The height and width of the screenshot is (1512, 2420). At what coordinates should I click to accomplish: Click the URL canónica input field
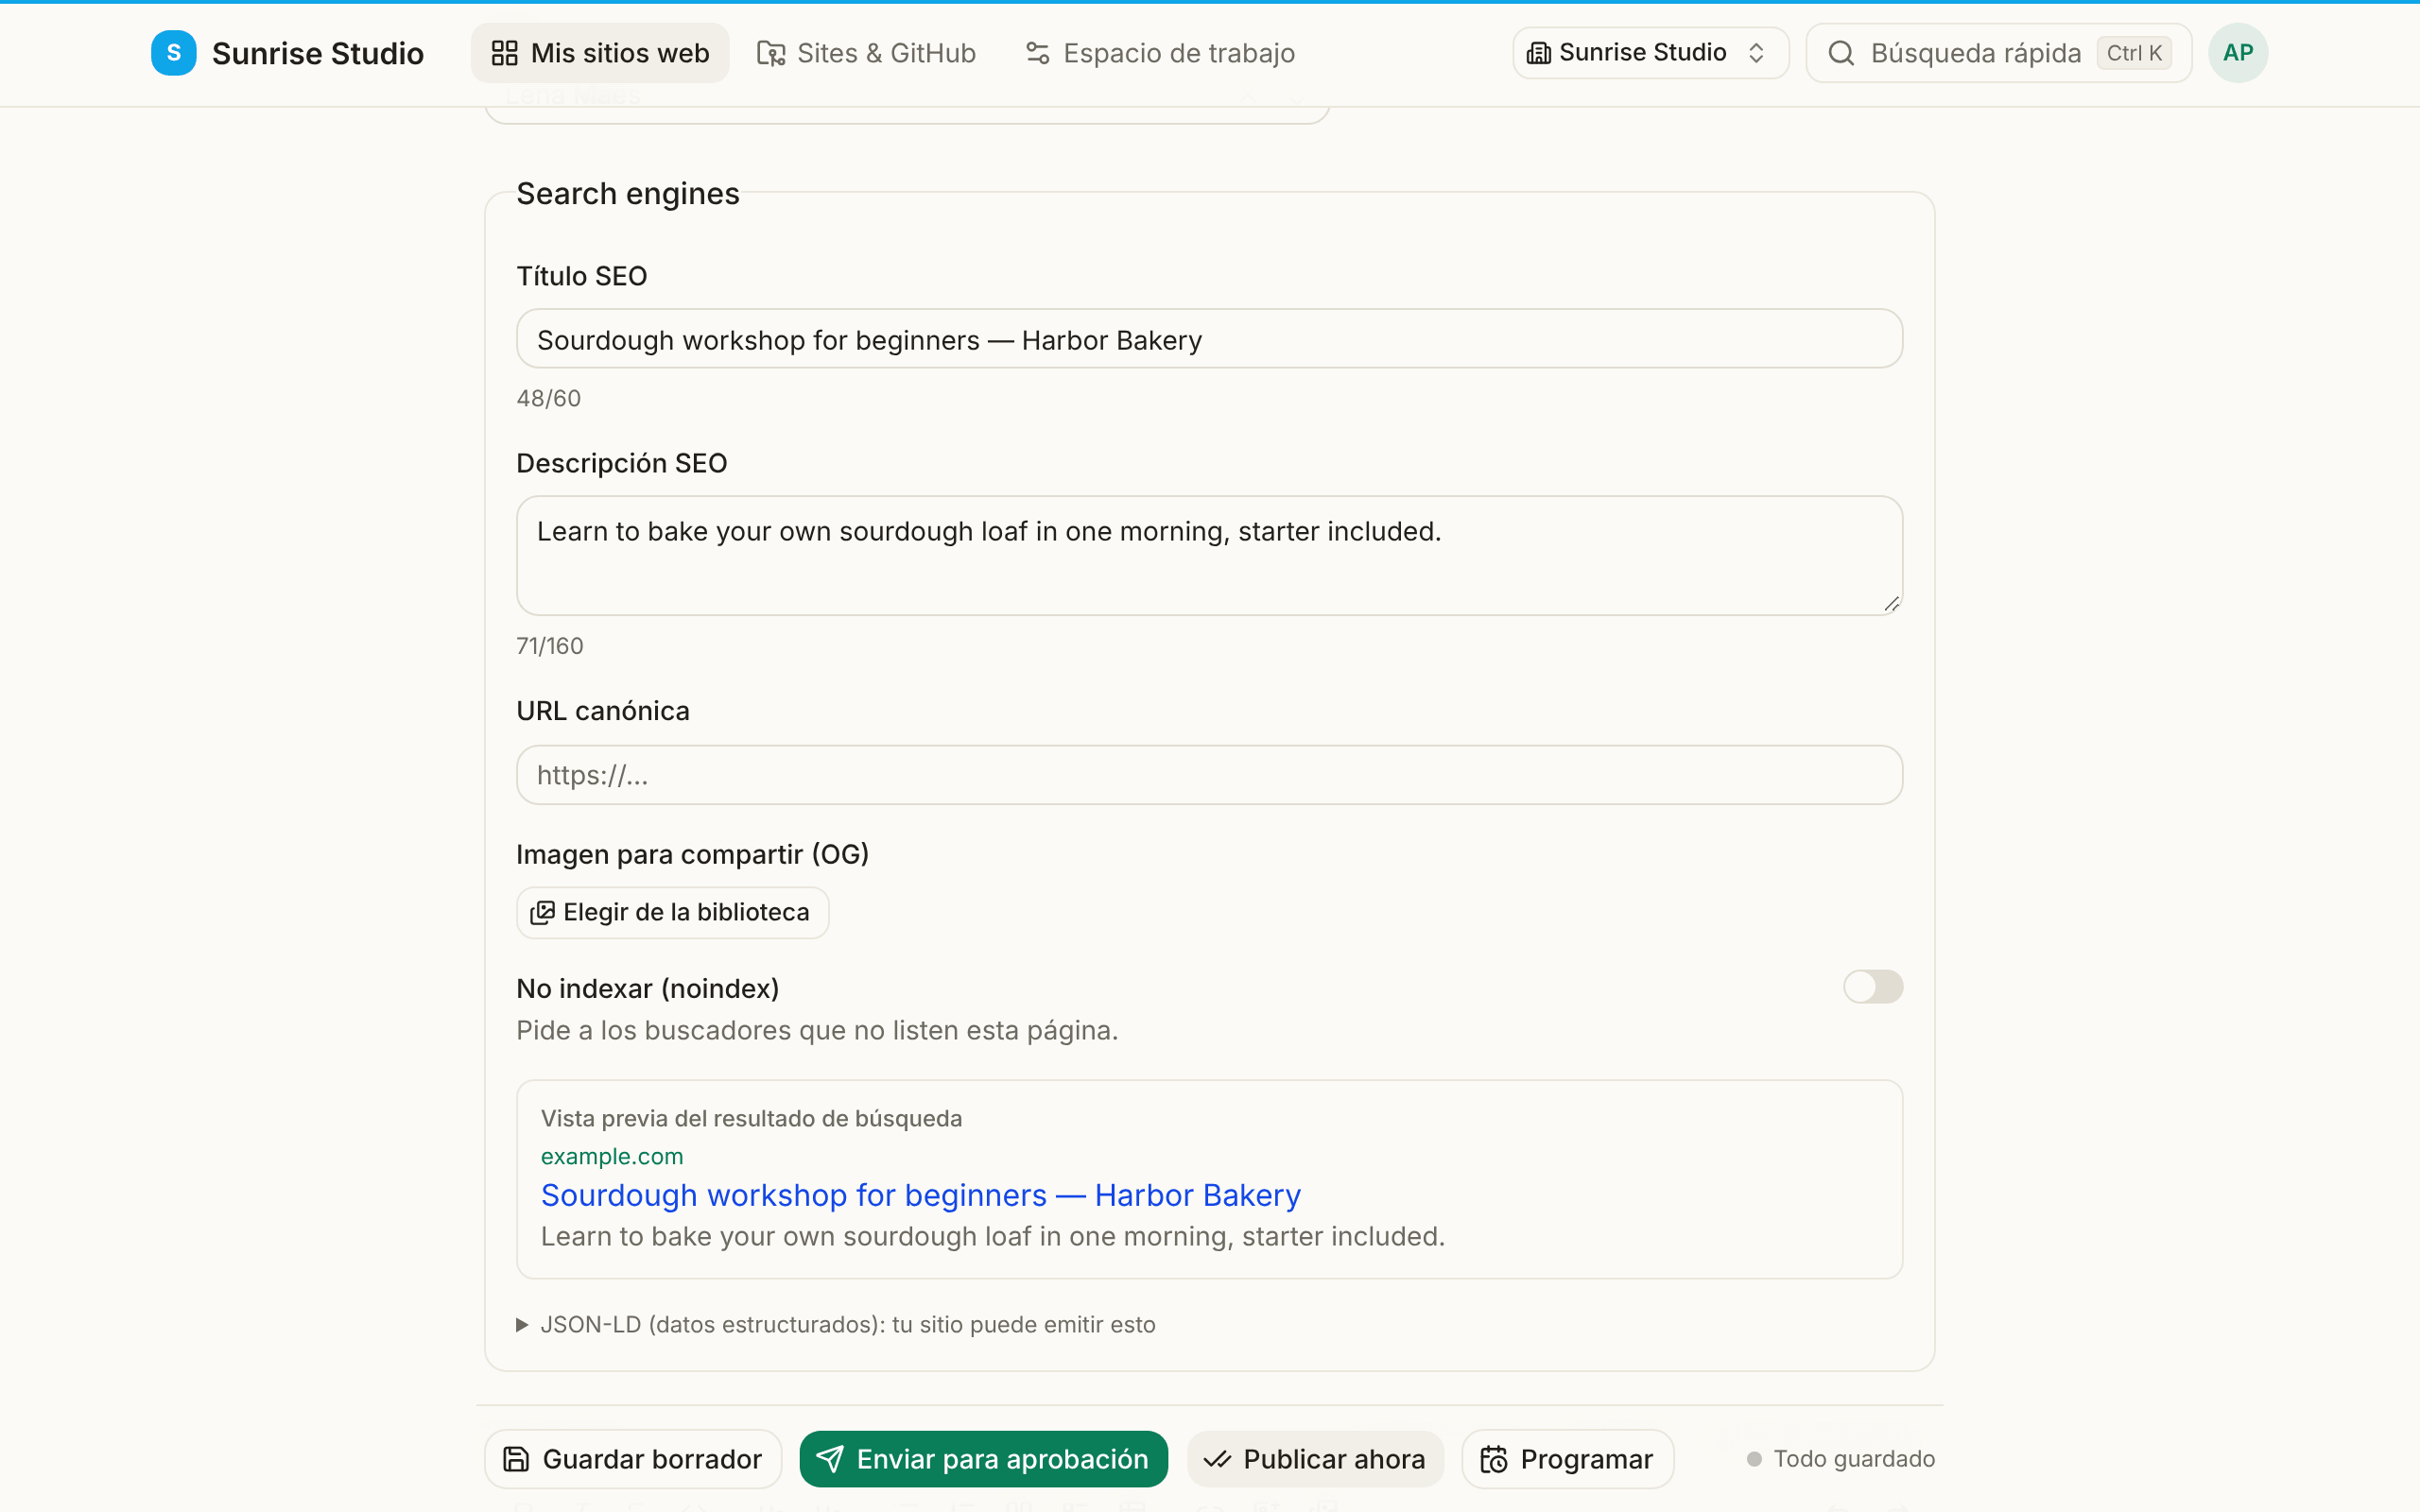1209,775
